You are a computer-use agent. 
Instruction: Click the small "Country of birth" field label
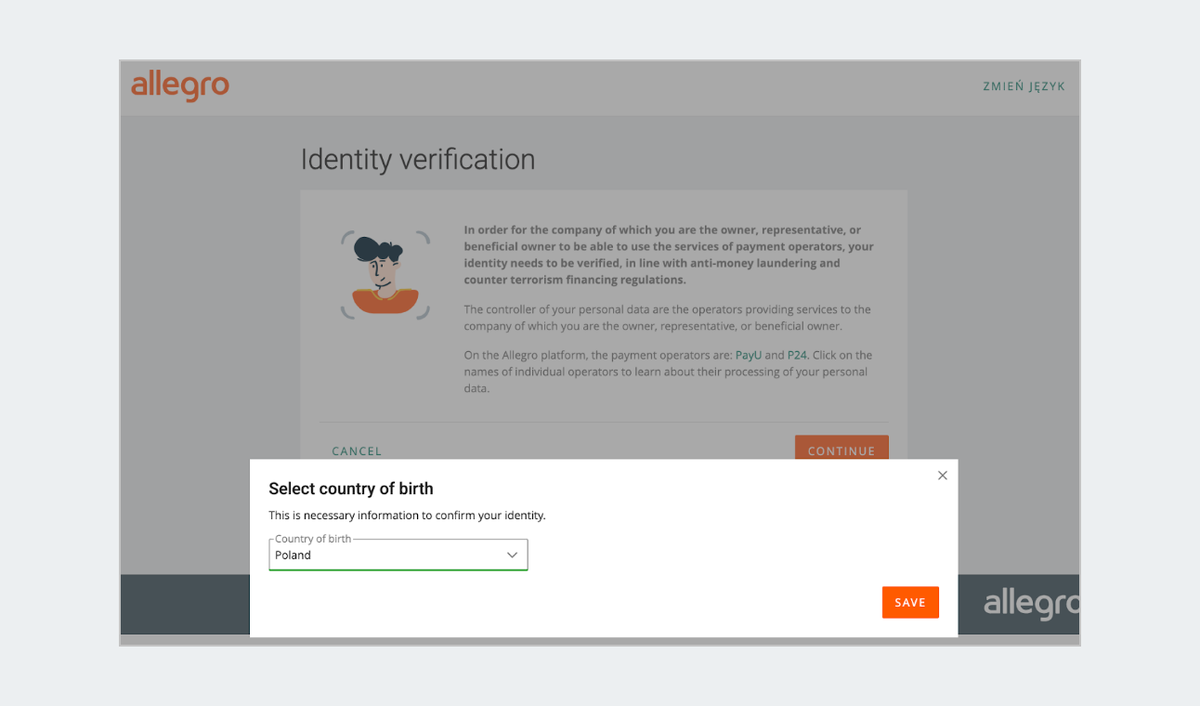point(313,539)
